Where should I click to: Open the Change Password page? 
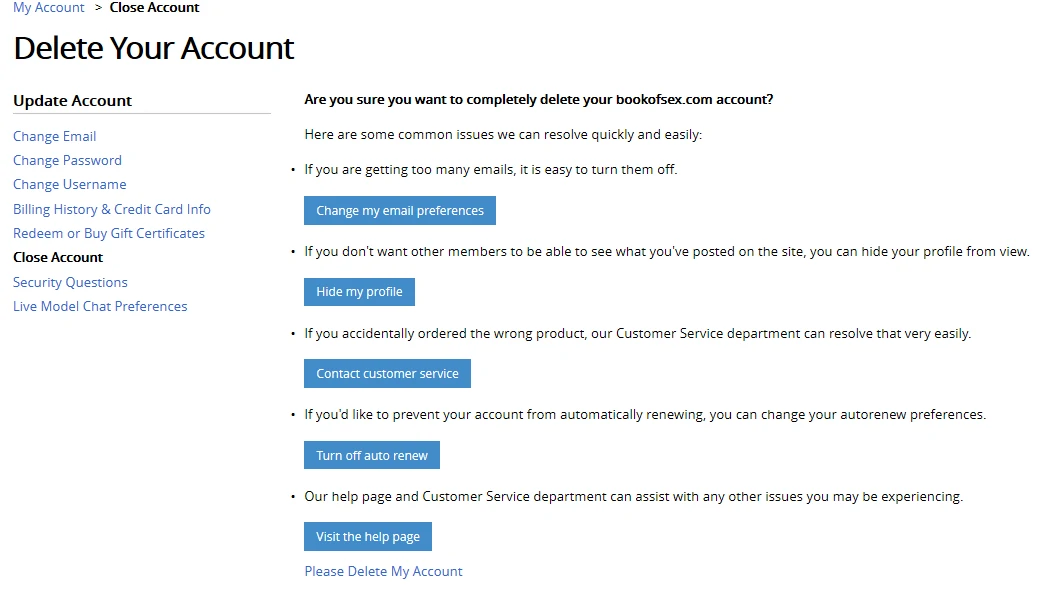(x=67, y=160)
